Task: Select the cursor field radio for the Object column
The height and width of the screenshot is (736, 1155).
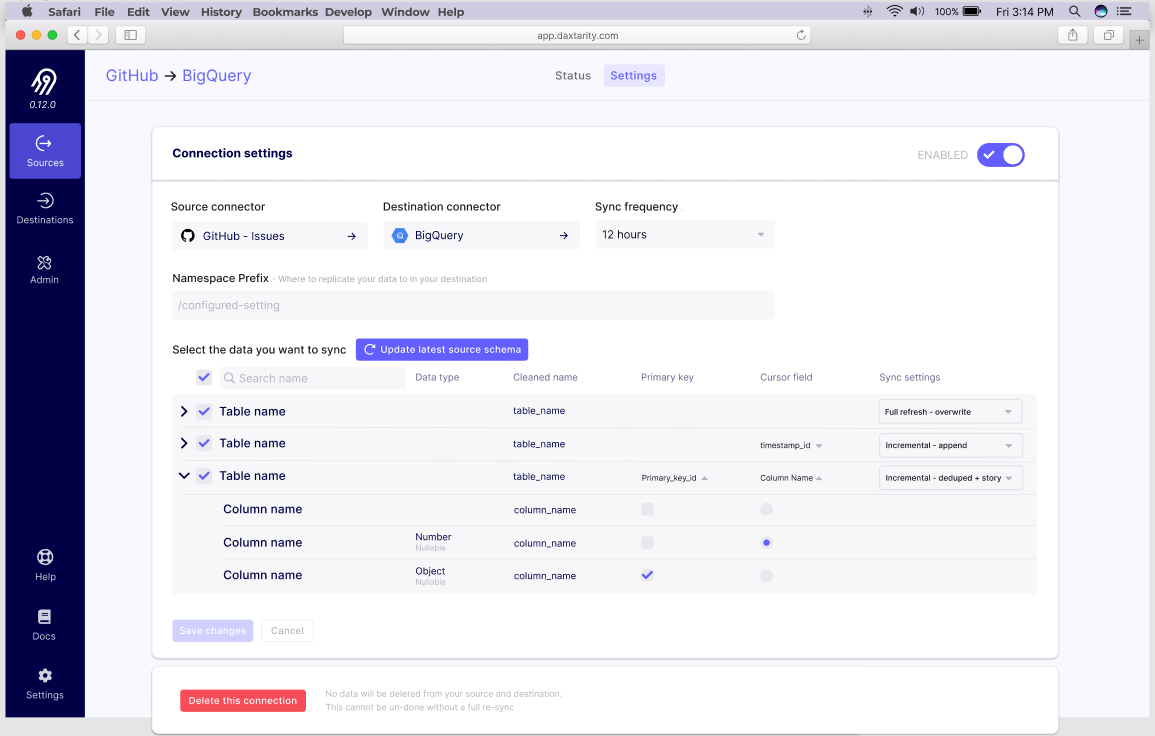Action: point(766,575)
